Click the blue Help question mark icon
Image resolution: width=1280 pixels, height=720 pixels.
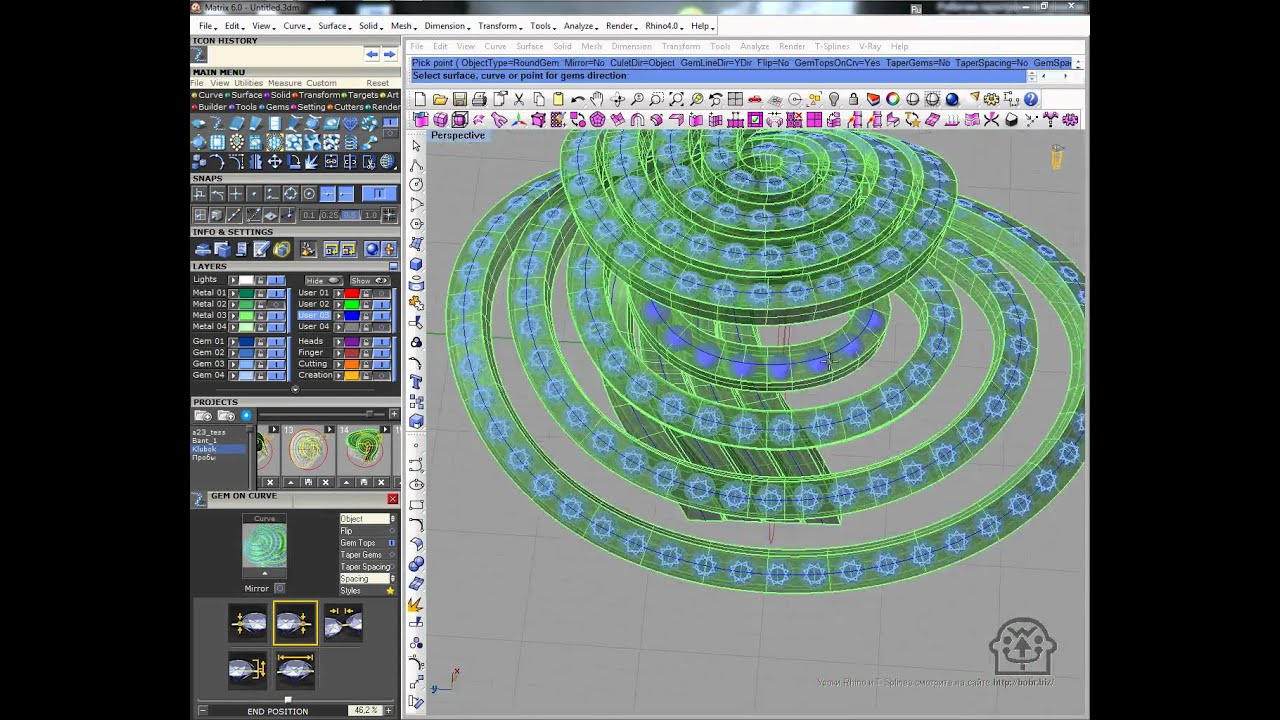1031,99
